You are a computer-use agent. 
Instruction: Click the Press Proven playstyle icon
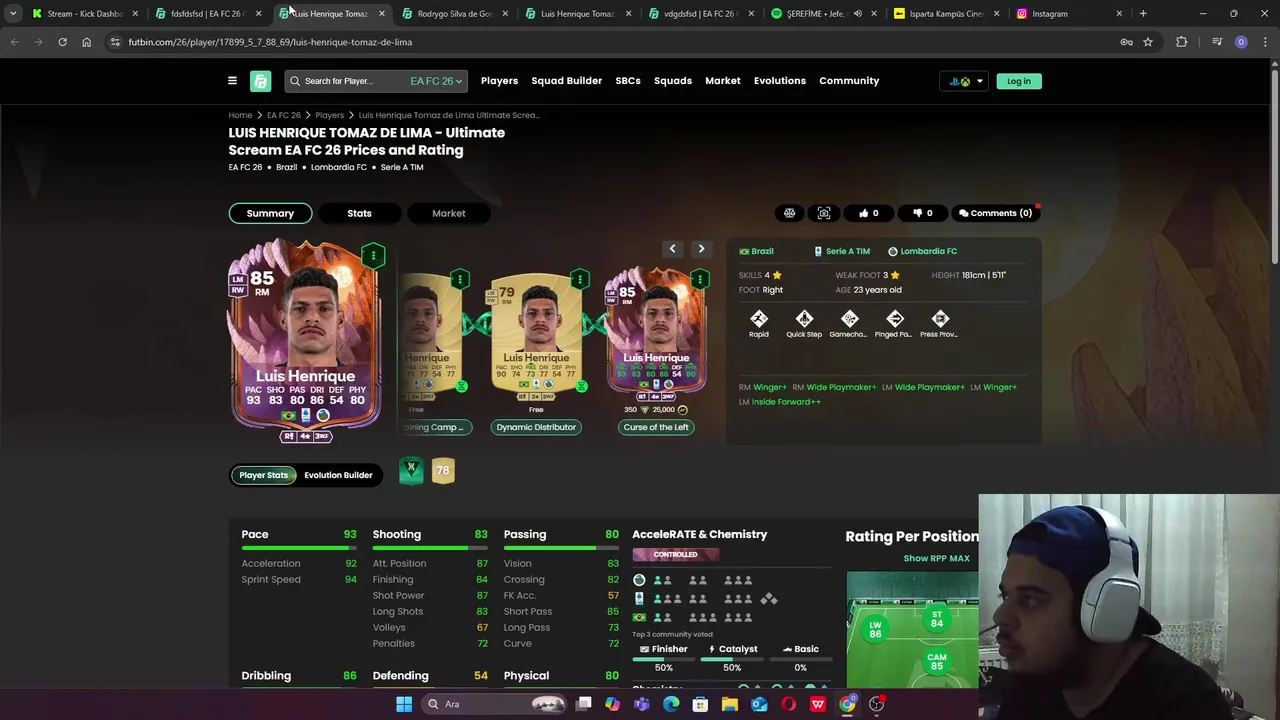pyautogui.click(x=940, y=319)
